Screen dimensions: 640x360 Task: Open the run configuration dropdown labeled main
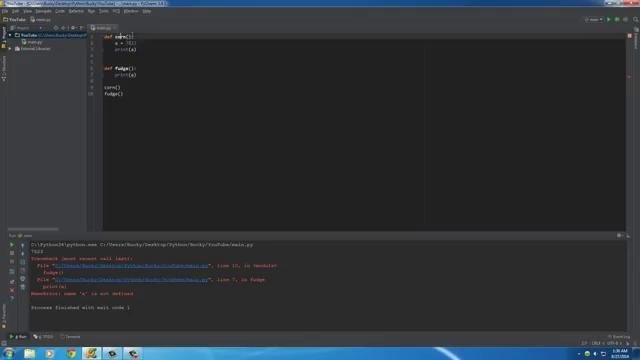coord(593,20)
